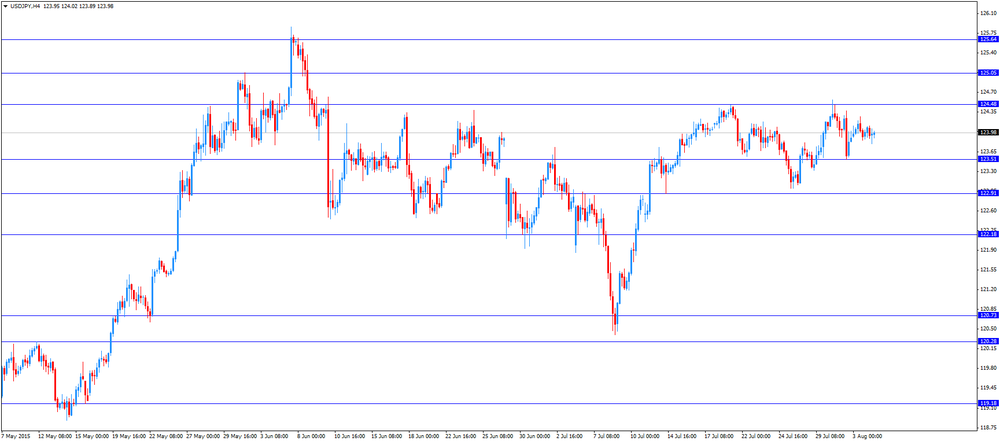Select the 122.91 price level label
Screen dimensions: 1000x441
[x=988, y=193]
